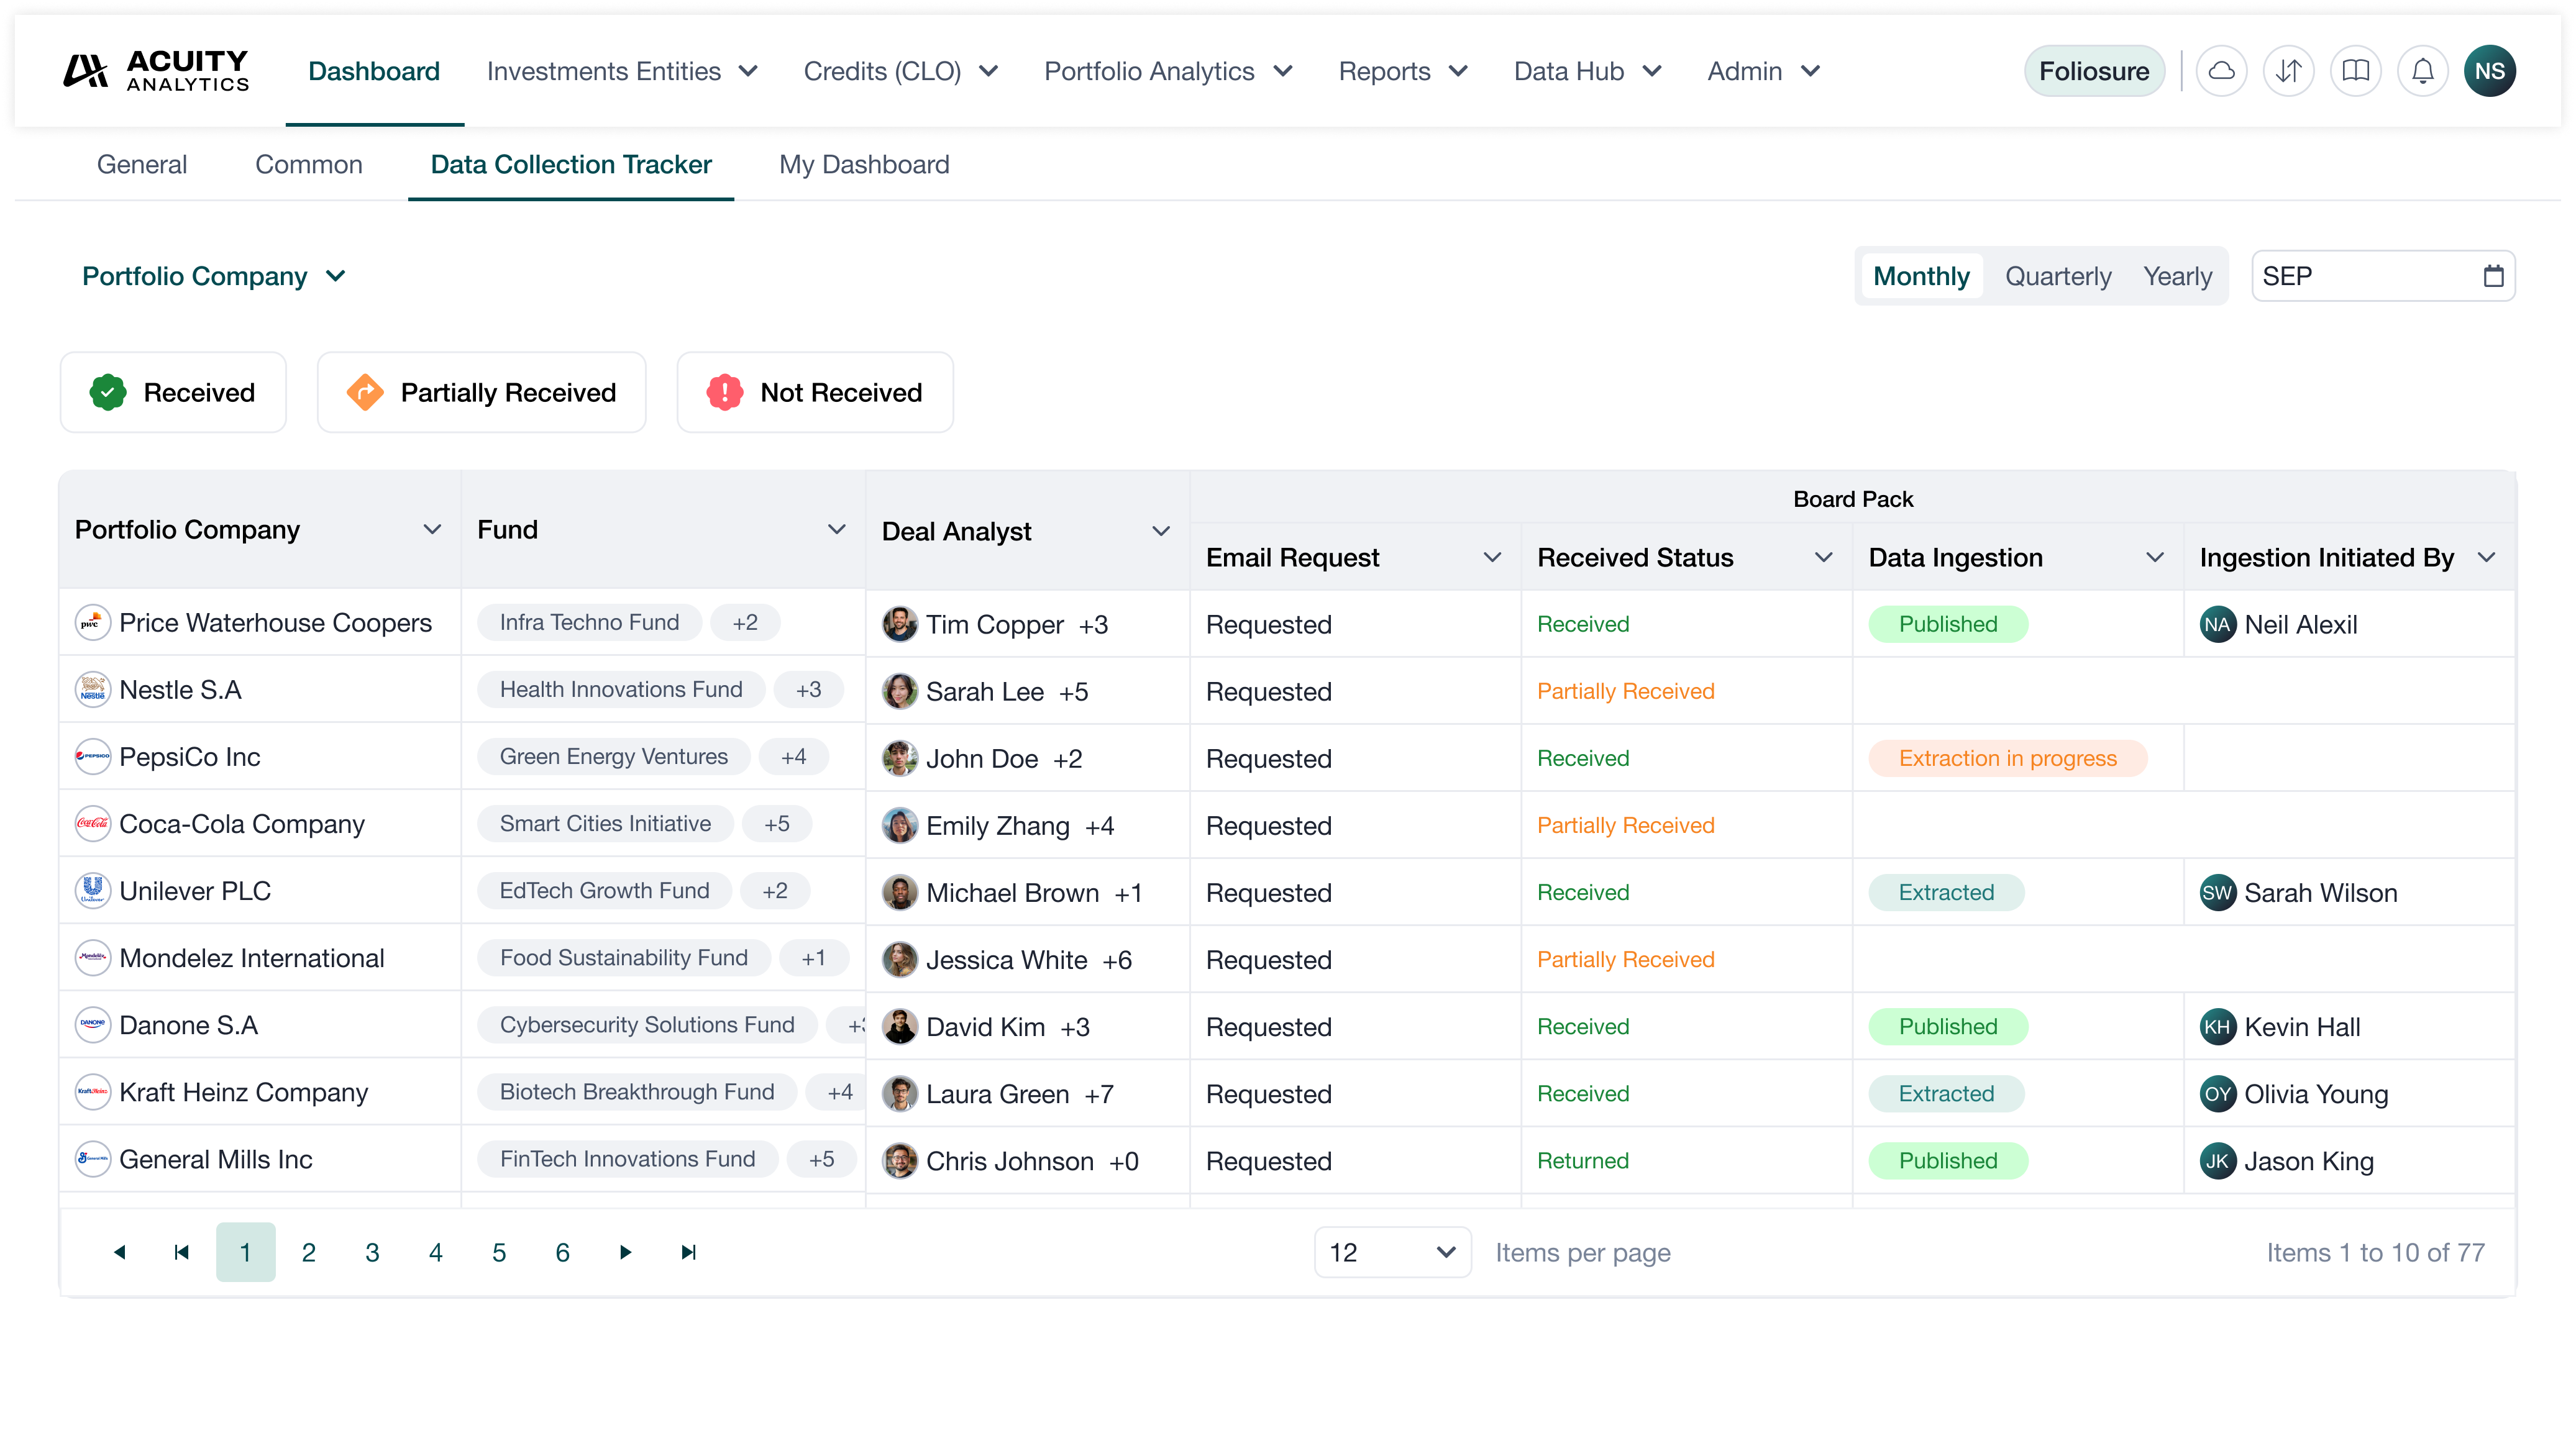Open notifications bell icon
Viewport: 2576px width, 1446px height.
[x=2422, y=71]
